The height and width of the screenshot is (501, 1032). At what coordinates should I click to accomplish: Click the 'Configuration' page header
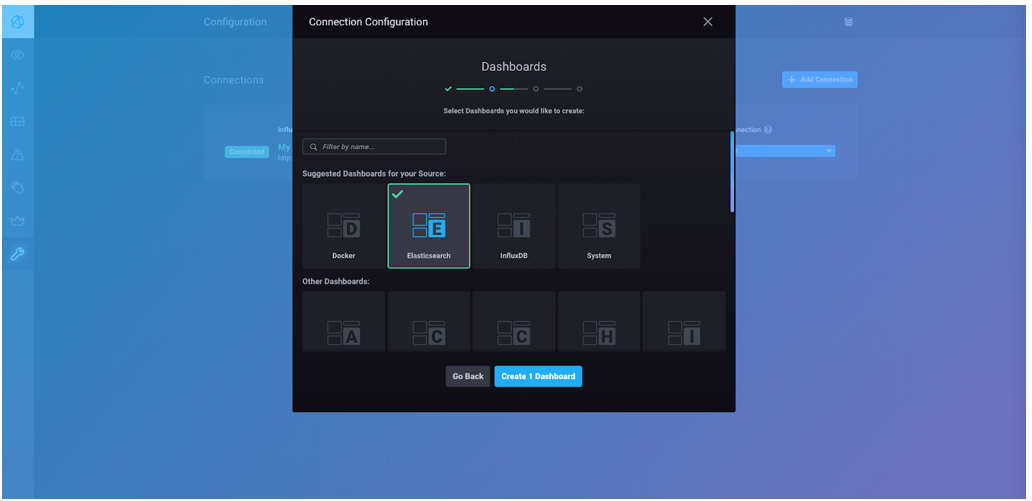(x=235, y=22)
